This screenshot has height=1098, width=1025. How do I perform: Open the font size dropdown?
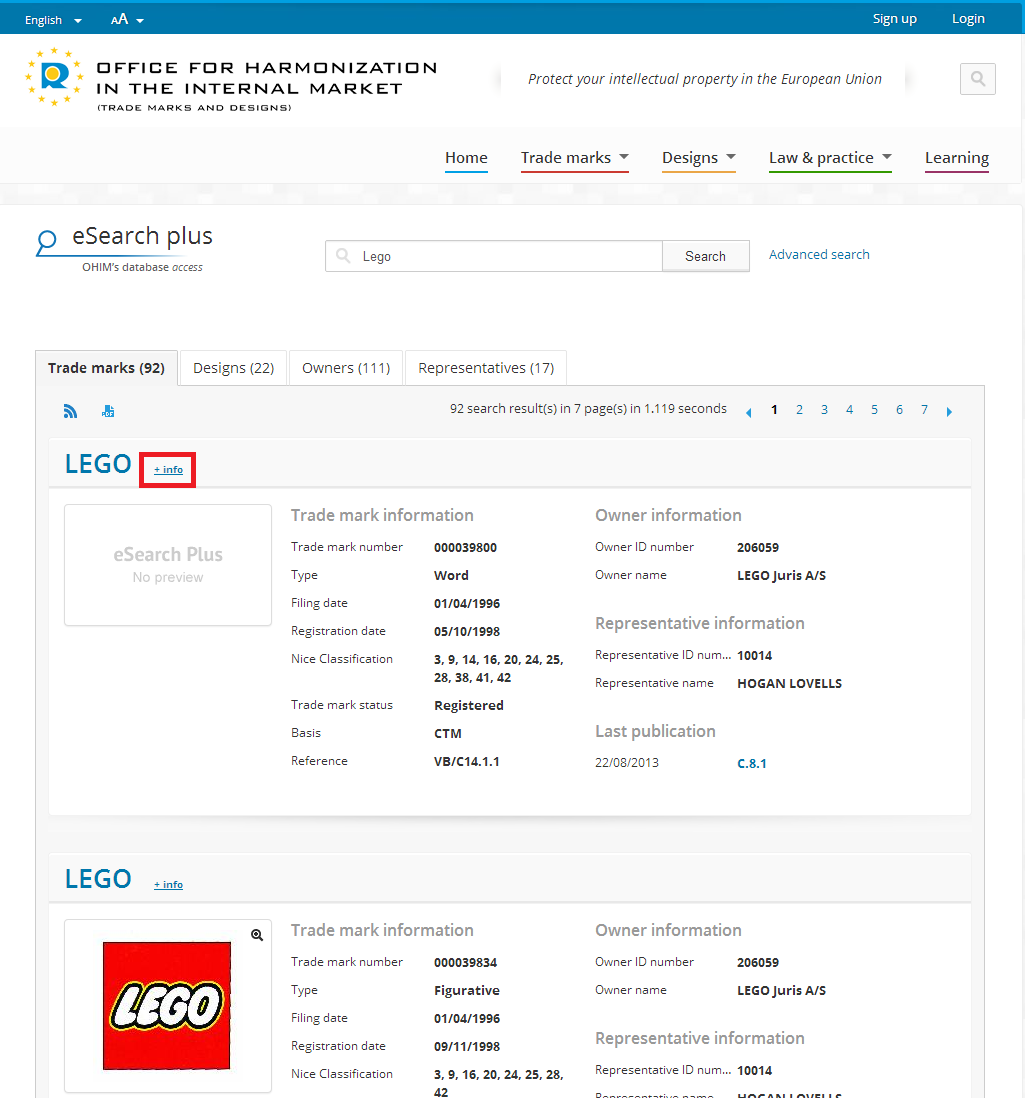point(127,20)
